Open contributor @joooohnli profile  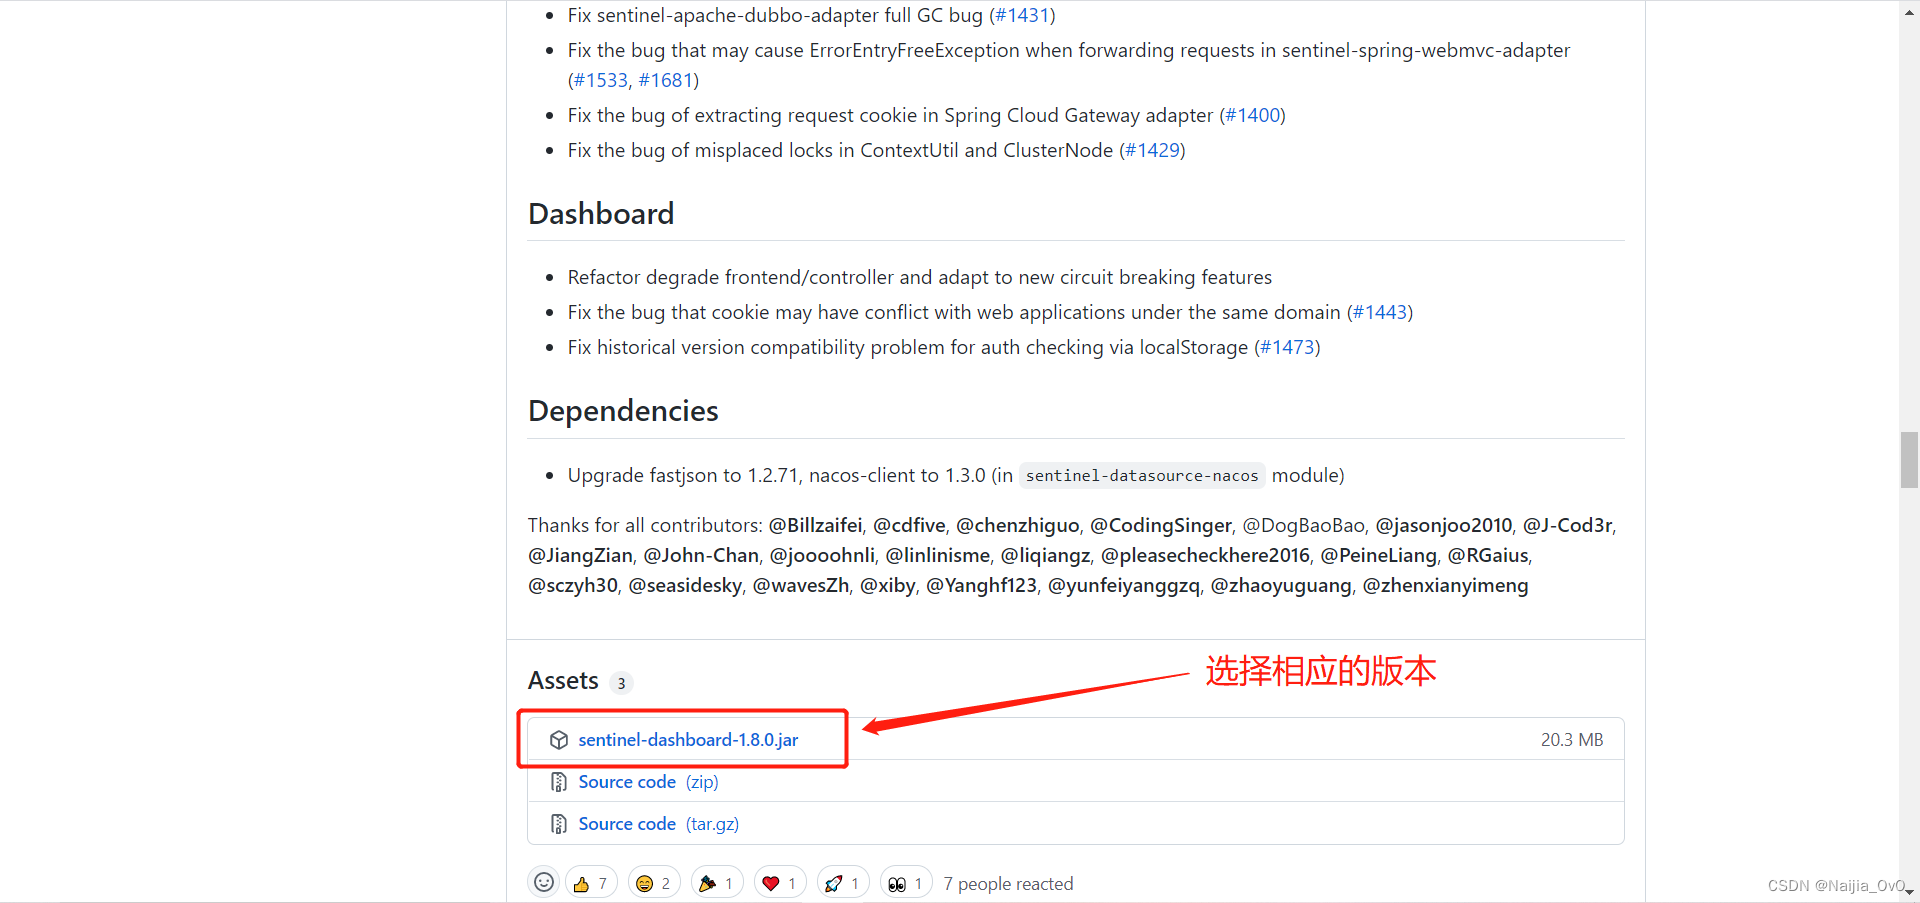[822, 555]
